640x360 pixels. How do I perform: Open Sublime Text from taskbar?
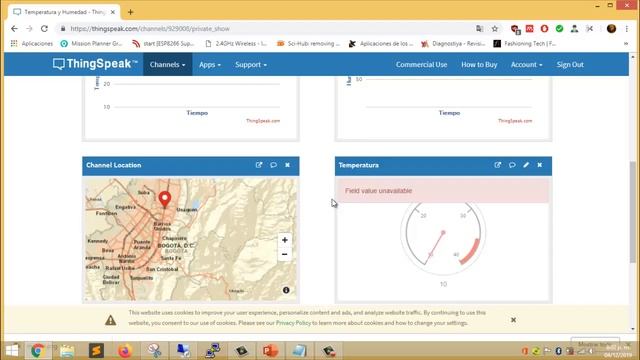(x=96, y=351)
